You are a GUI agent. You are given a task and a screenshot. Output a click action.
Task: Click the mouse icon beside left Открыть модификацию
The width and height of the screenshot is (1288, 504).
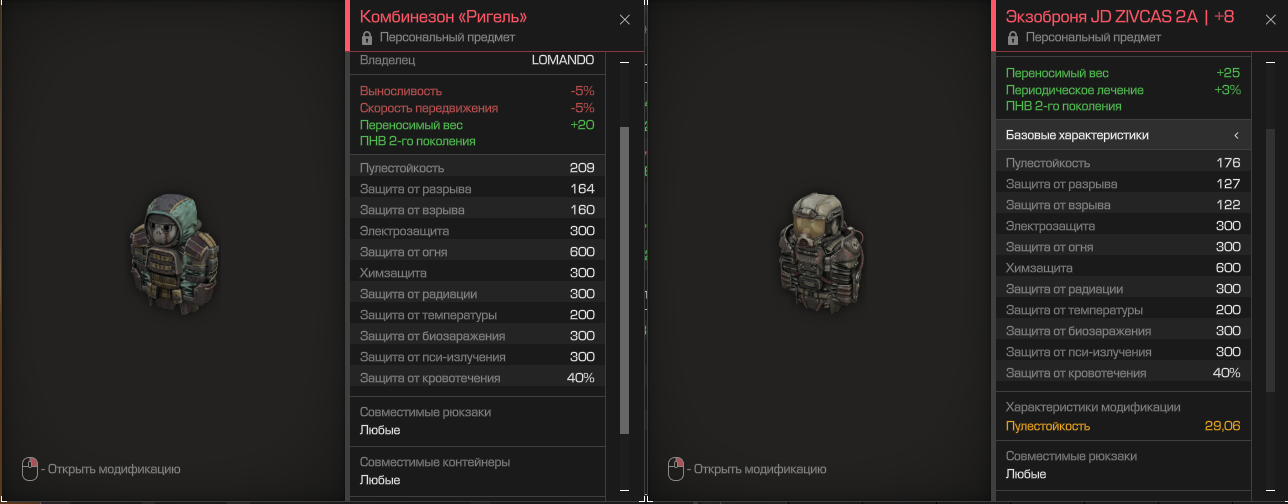[x=30, y=468]
